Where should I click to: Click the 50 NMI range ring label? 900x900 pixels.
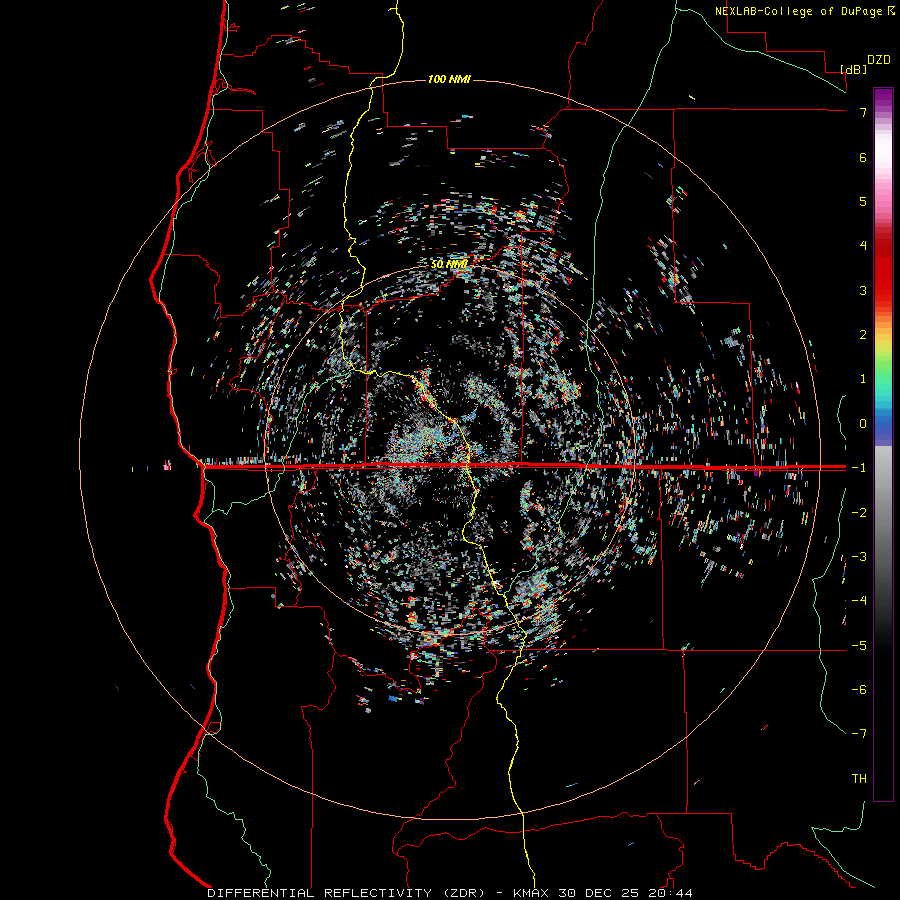449,264
